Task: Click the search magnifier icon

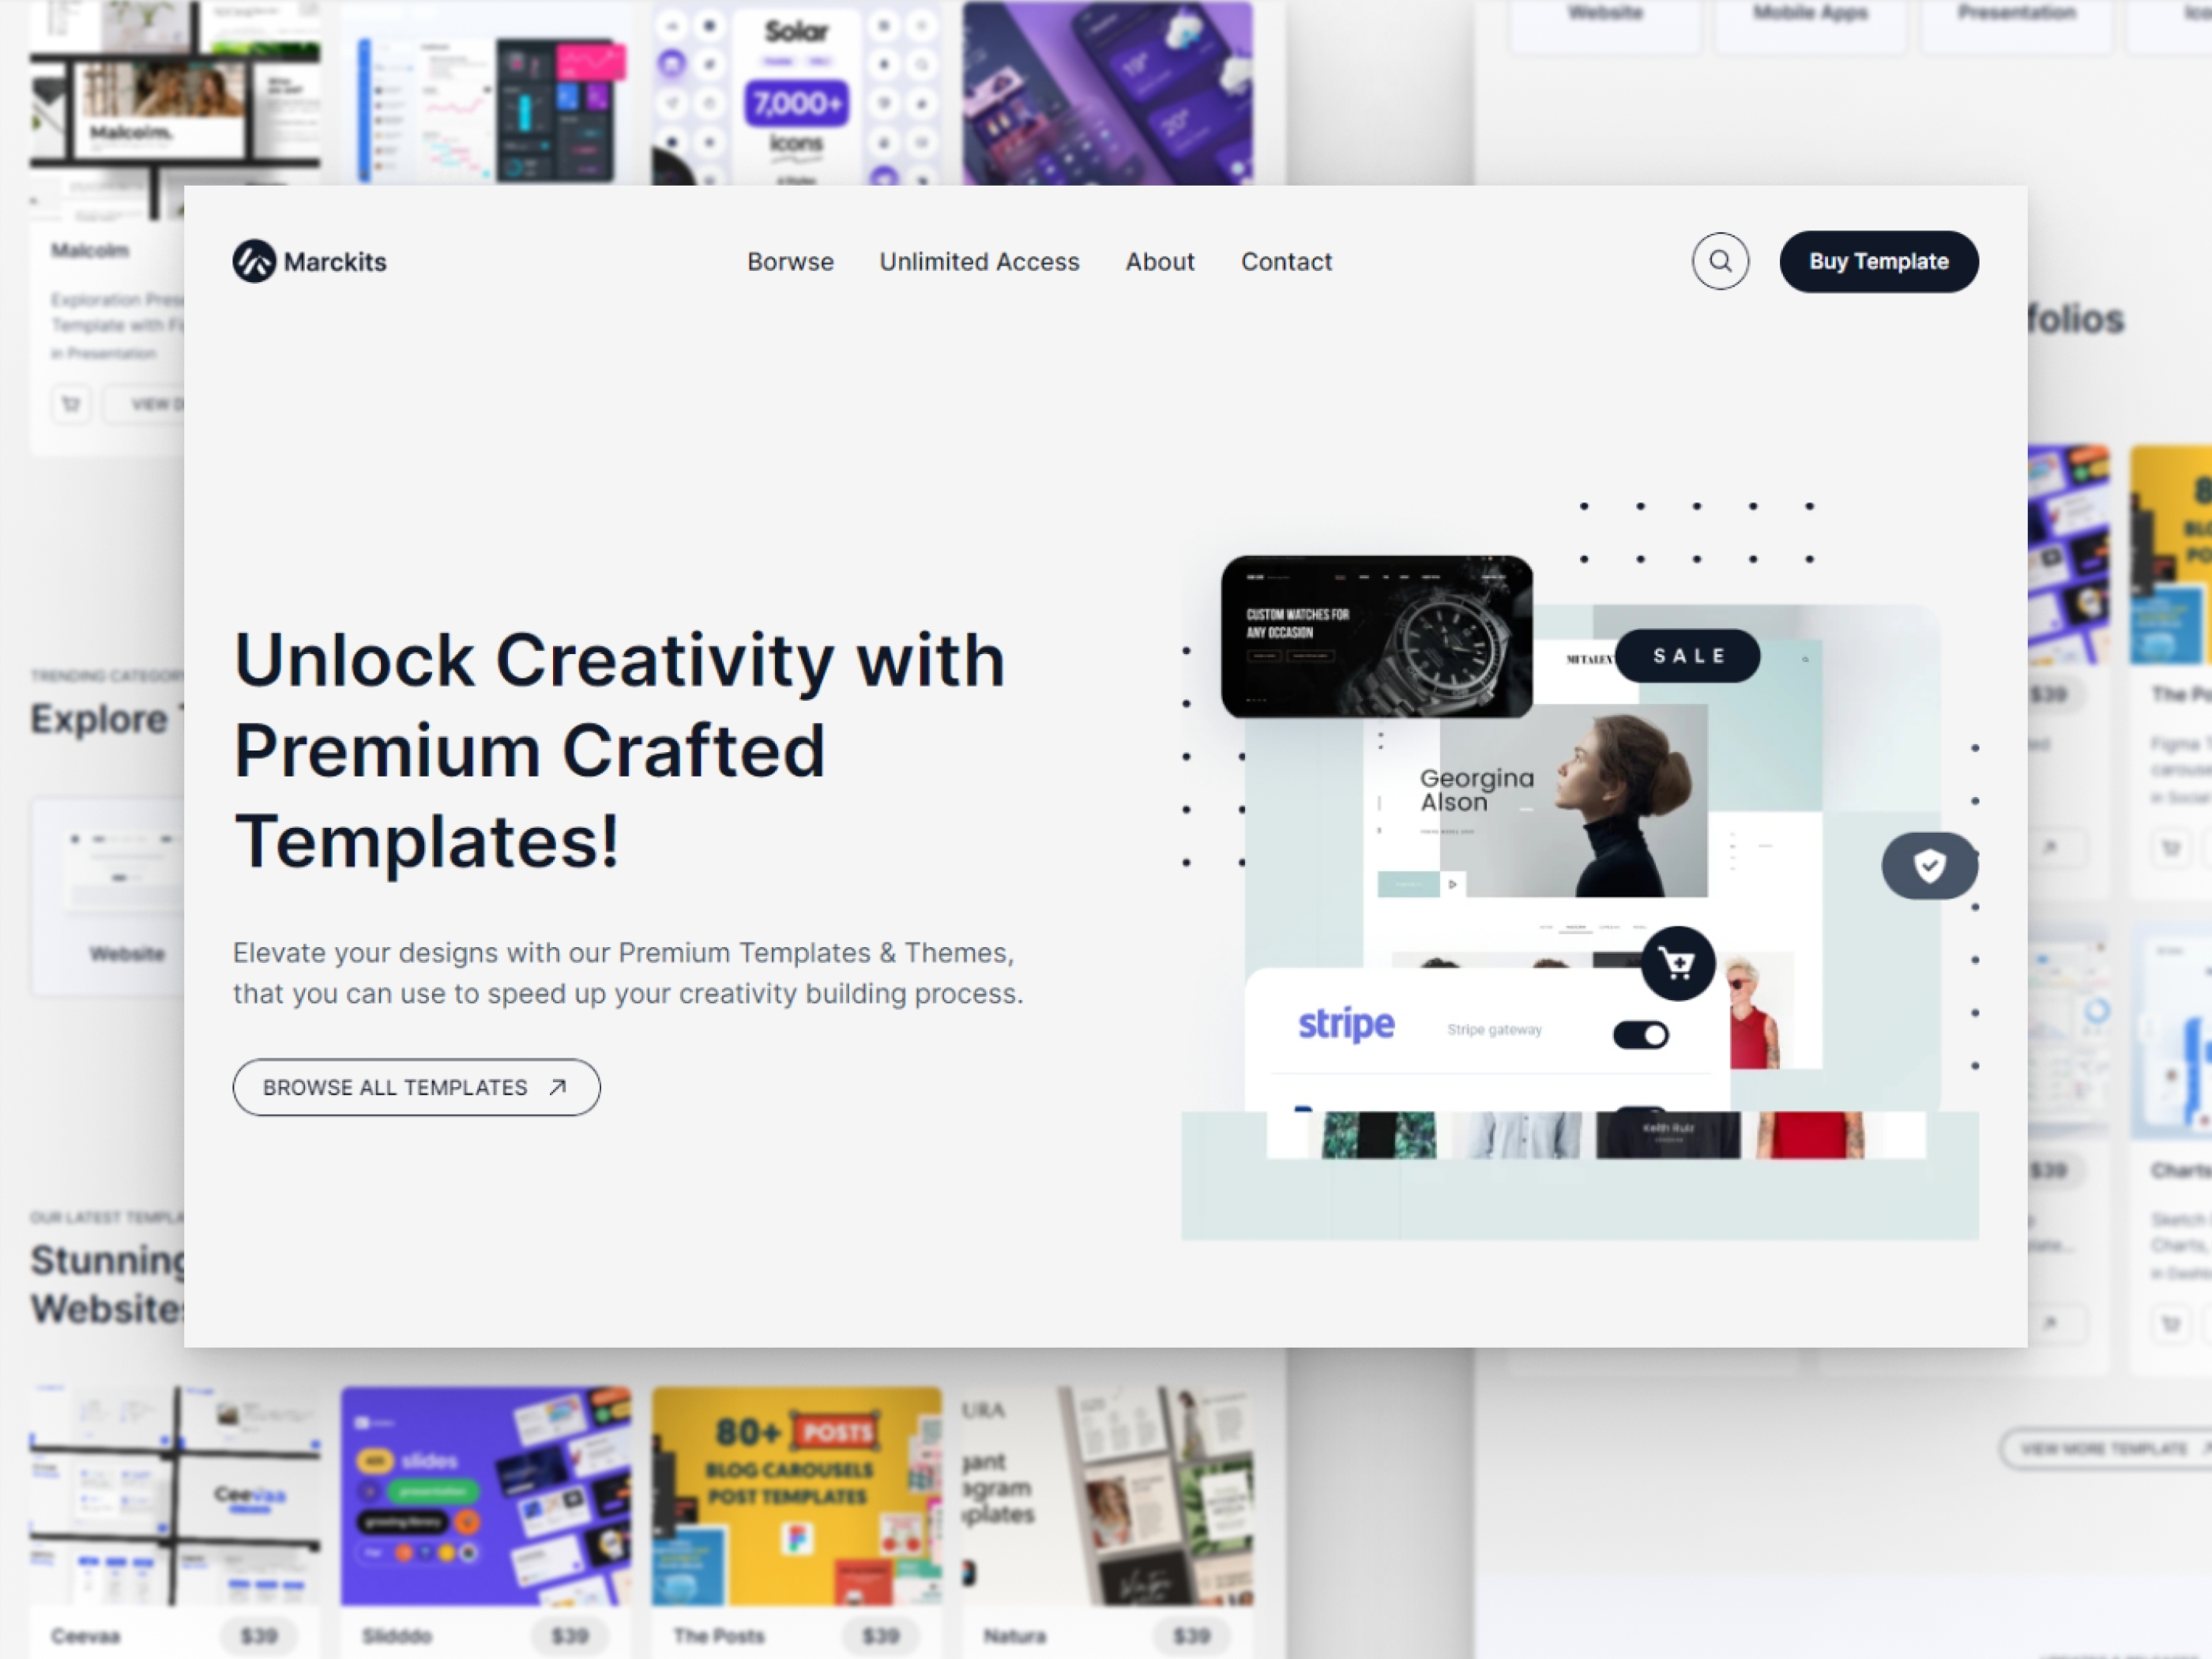Action: pyautogui.click(x=1721, y=261)
